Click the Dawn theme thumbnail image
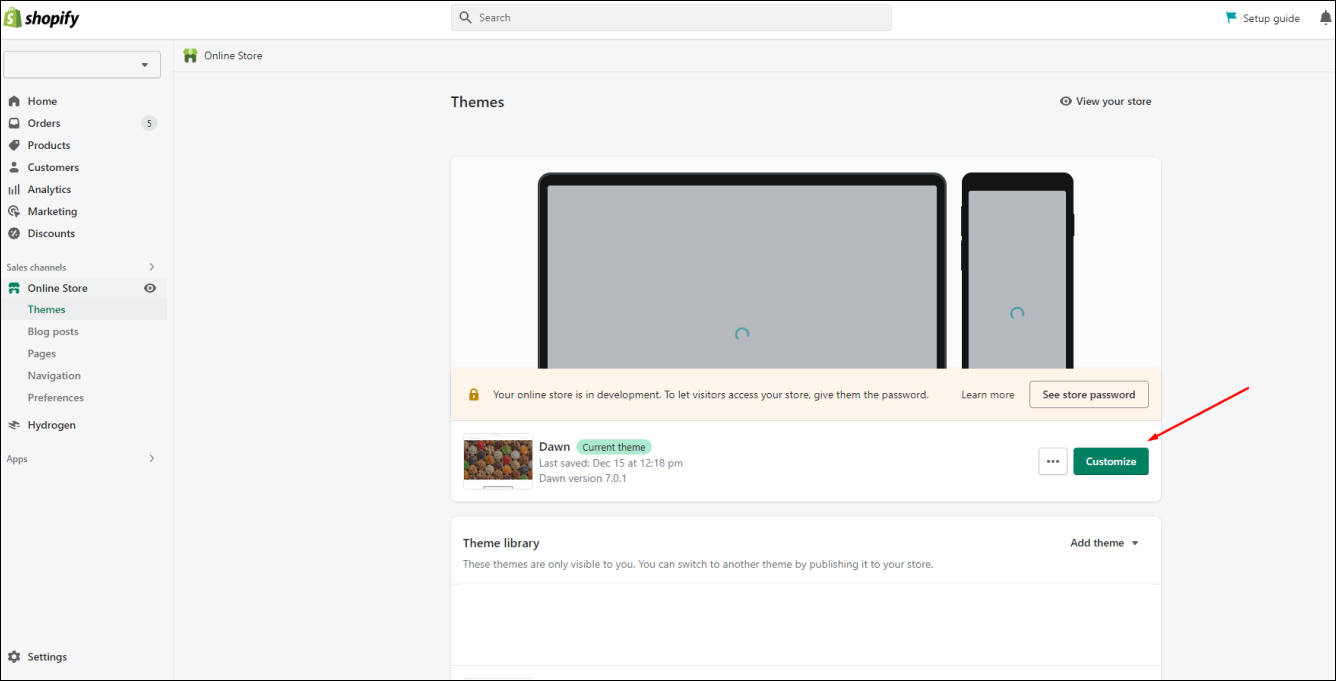This screenshot has width=1336, height=681. (498, 460)
